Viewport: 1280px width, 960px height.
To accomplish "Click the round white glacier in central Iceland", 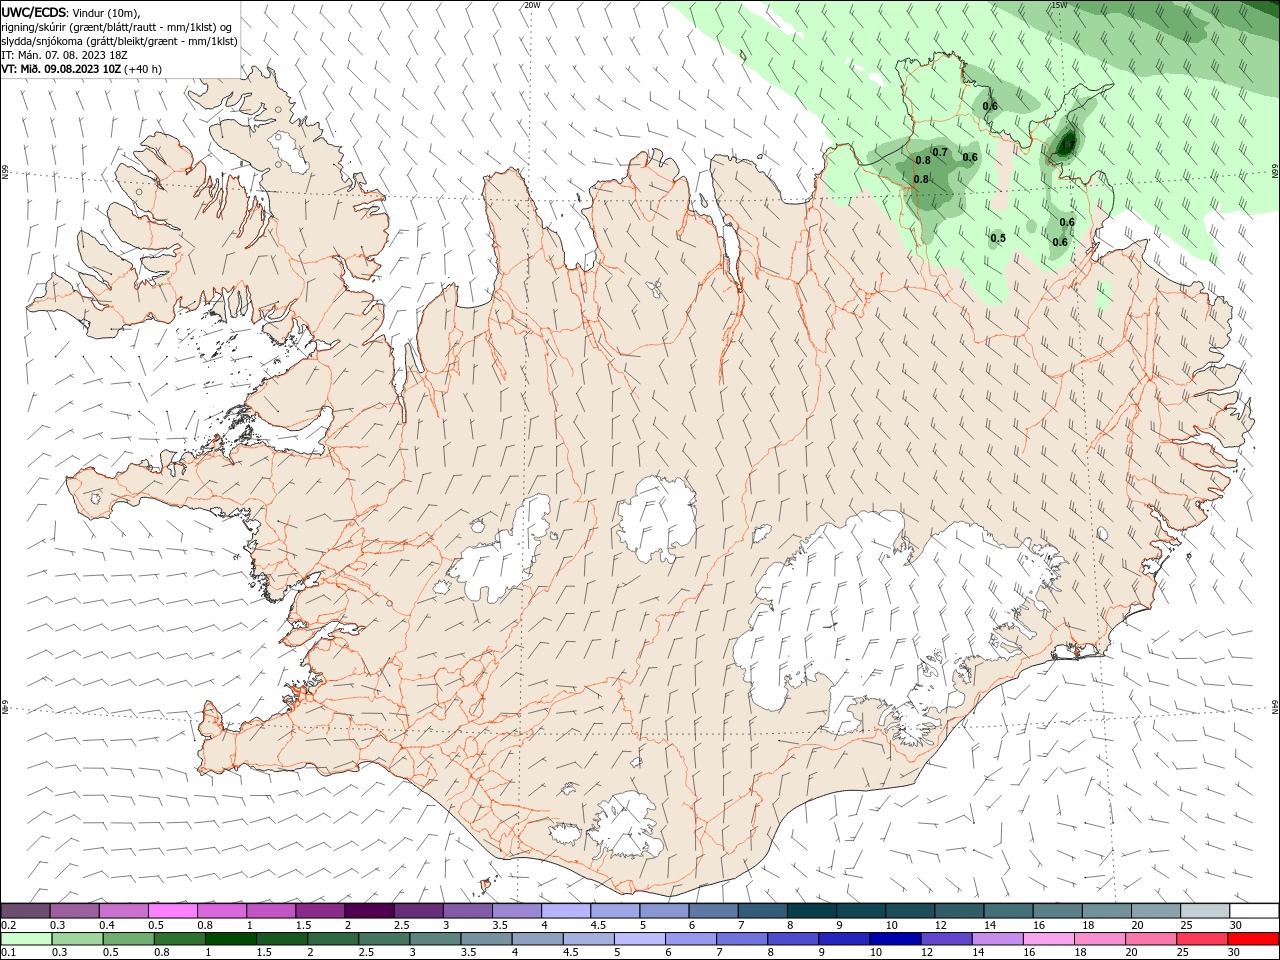I will click(x=657, y=518).
